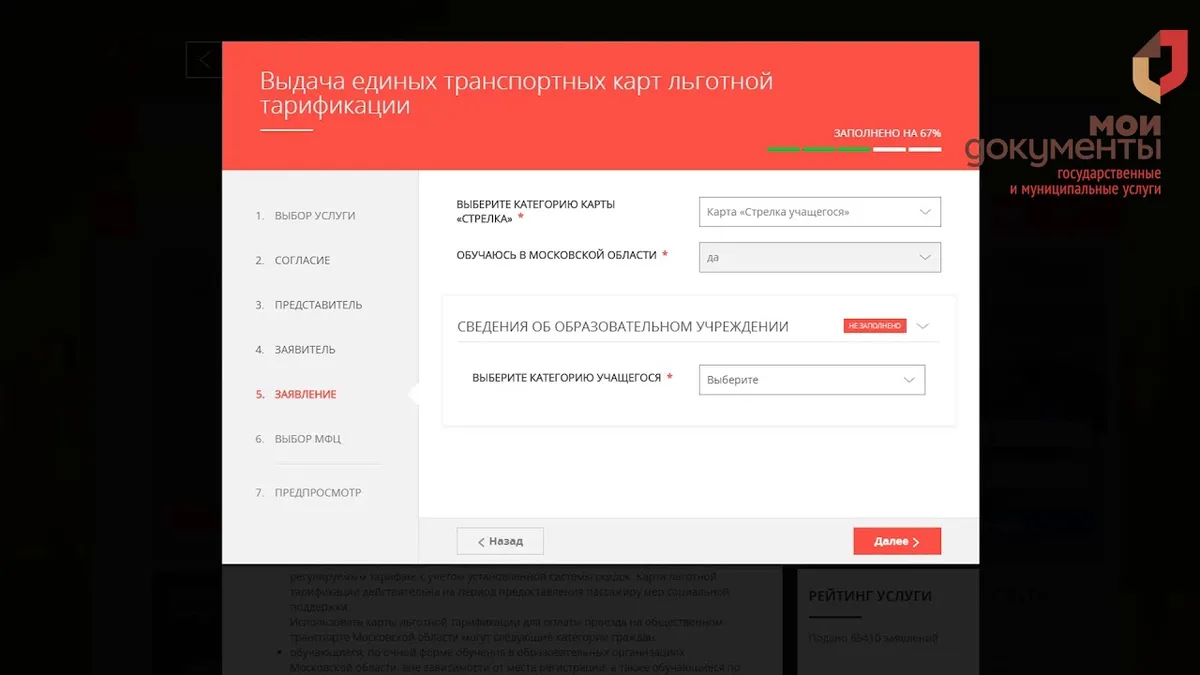
Task: Select step 5 'Заявление'
Action: pyautogui.click(x=297, y=394)
